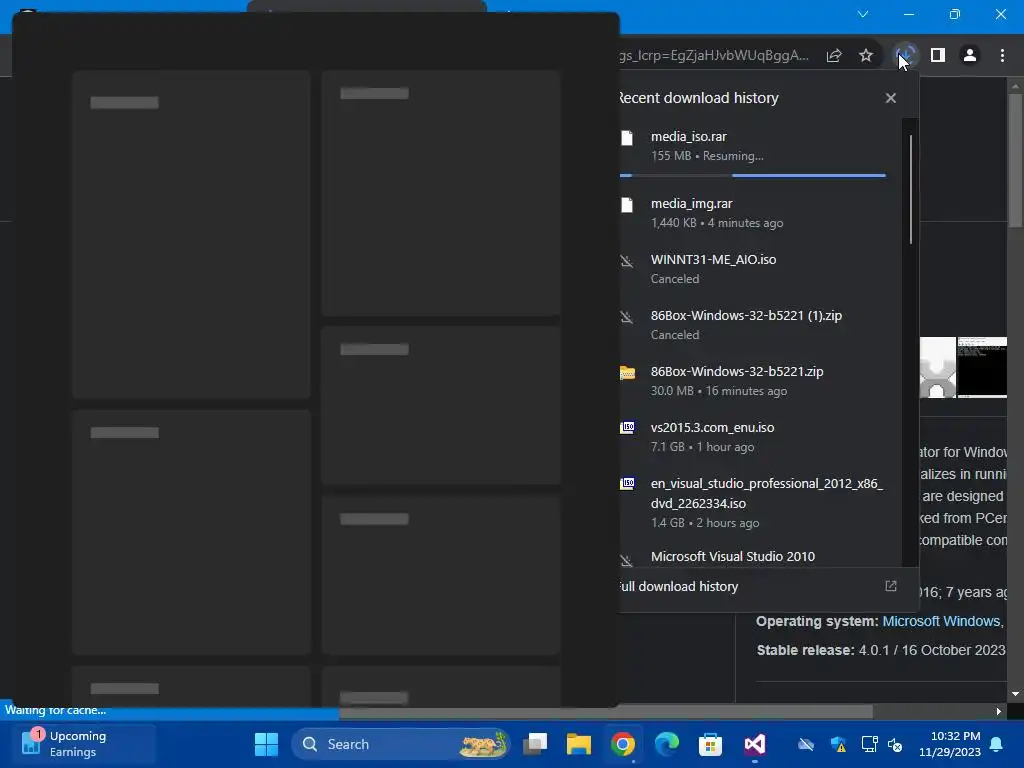This screenshot has height=768, width=1024.
Task: Click the taskbar Search box
Action: [x=400, y=744]
